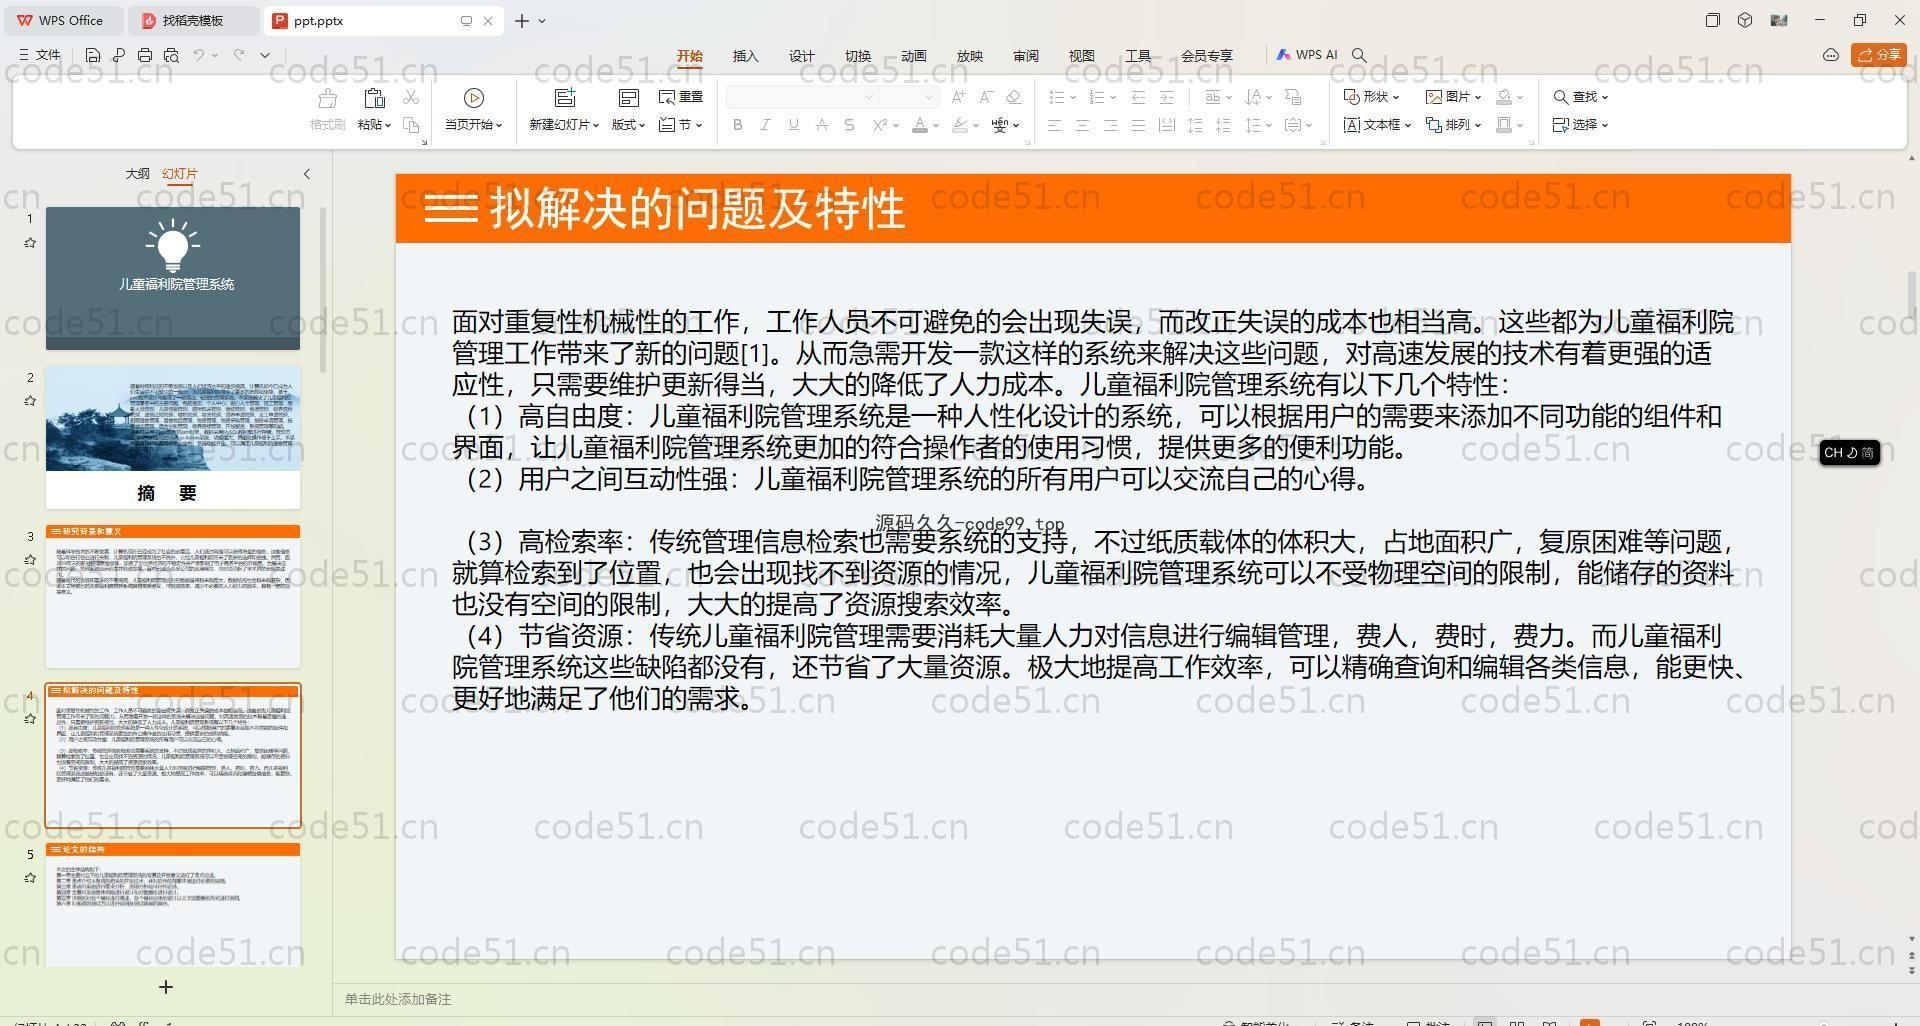This screenshot has width=1920, height=1026.
Task: Click the New Slide icon
Action: [x=565, y=98]
